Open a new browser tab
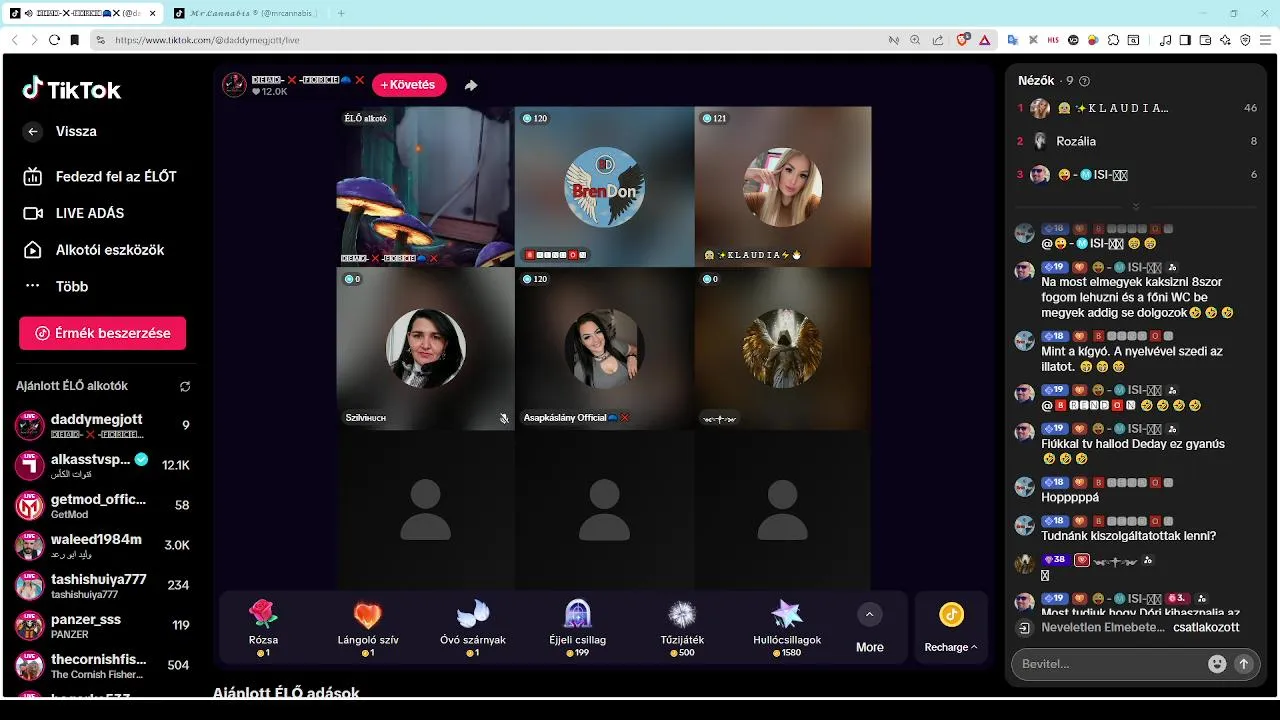The image size is (1280, 720). coord(341,13)
